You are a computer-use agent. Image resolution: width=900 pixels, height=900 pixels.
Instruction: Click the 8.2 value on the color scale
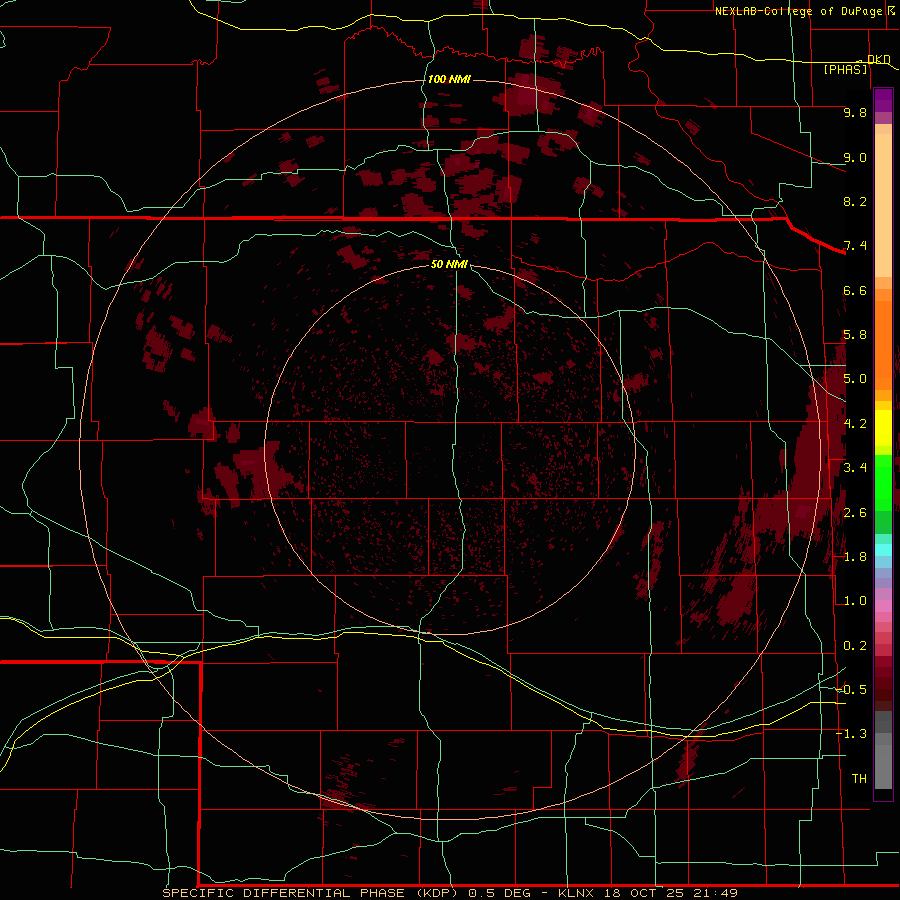[x=855, y=201]
